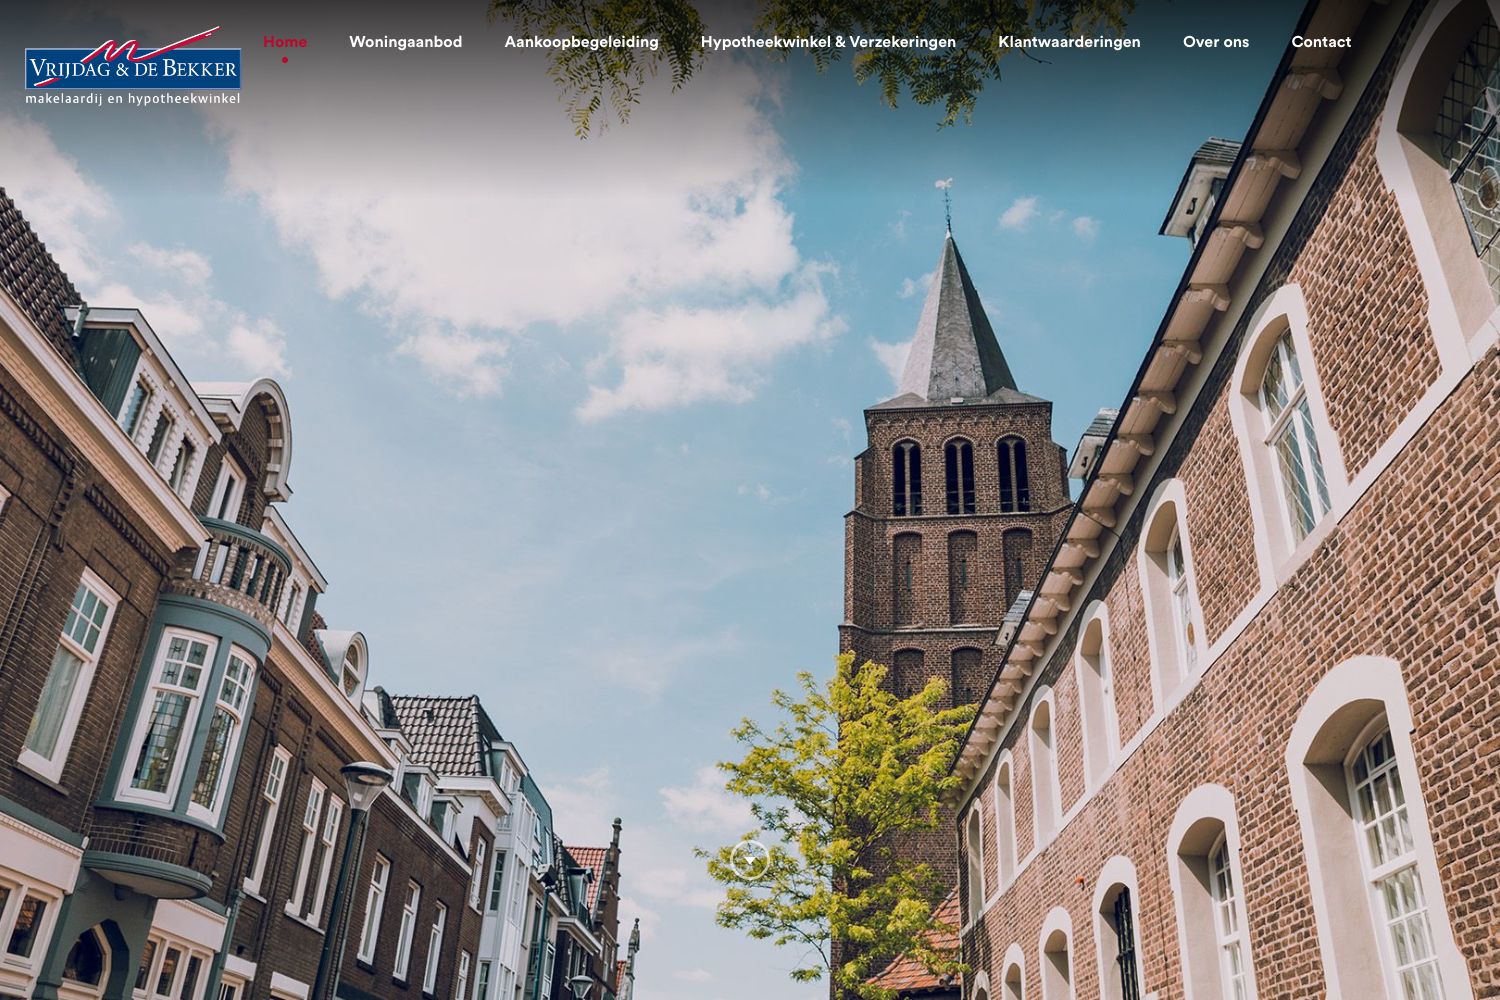Open the Klantwaarderingen page
The width and height of the screenshot is (1500, 1000).
1069,42
